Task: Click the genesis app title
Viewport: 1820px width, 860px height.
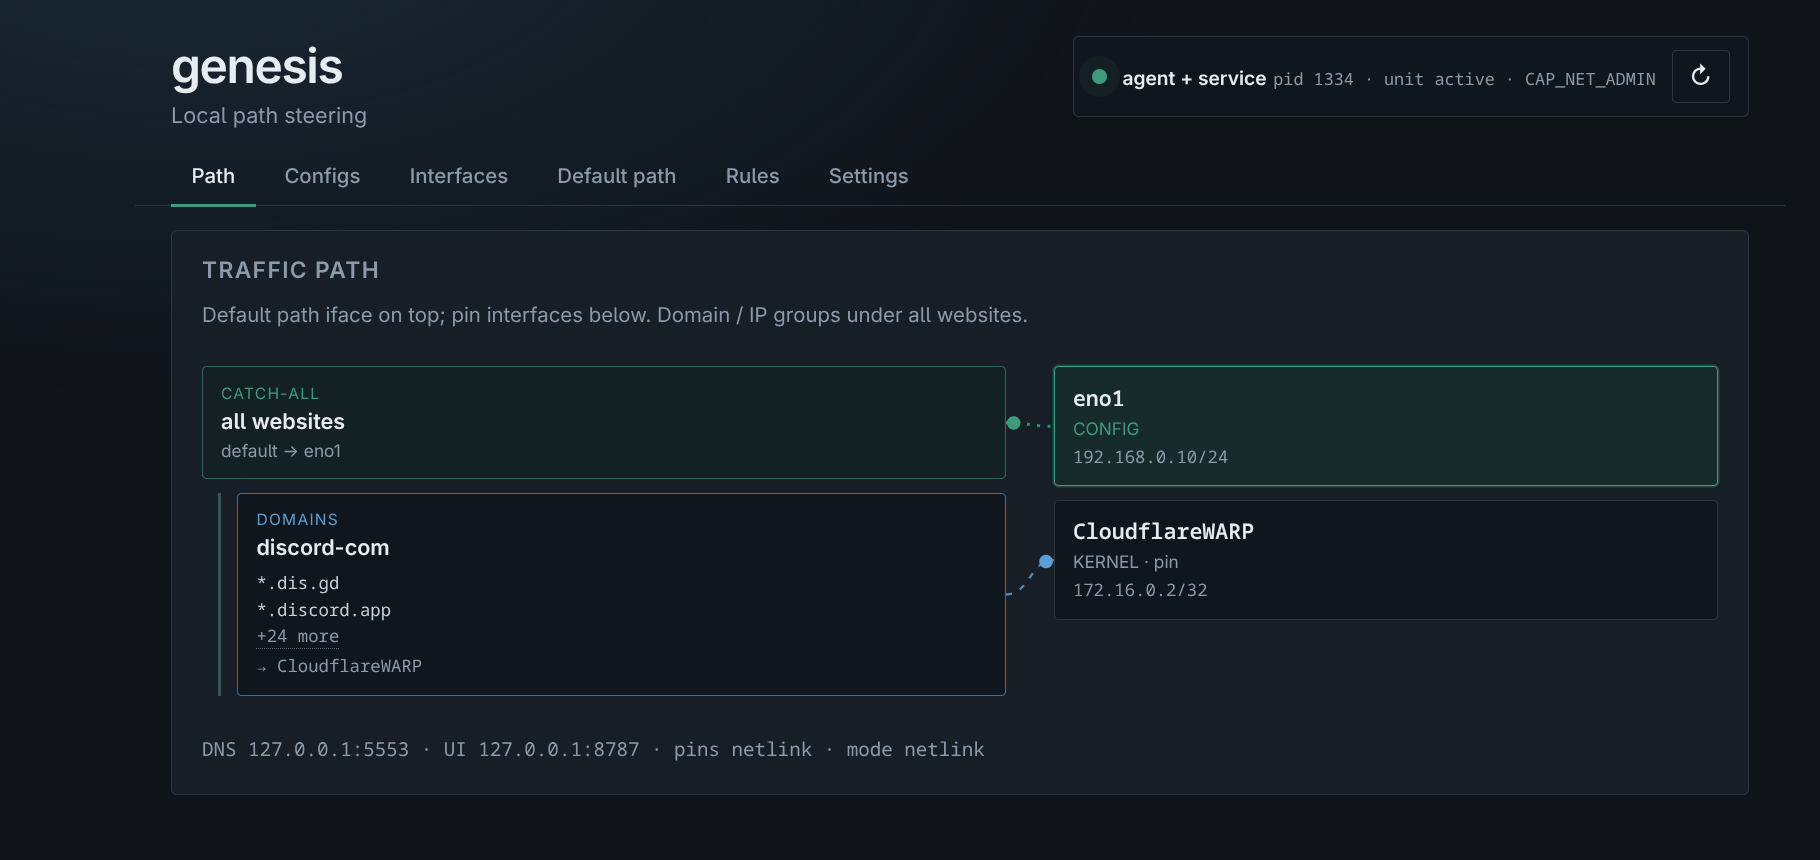Action: click(x=257, y=67)
